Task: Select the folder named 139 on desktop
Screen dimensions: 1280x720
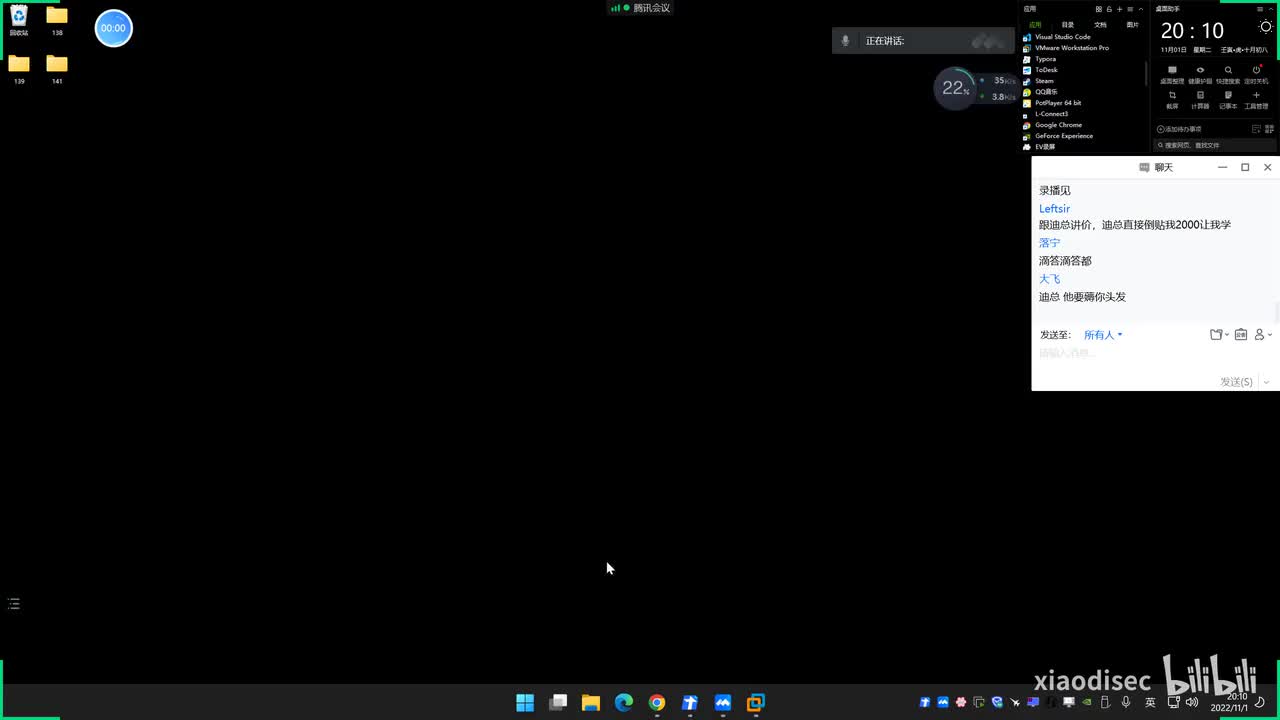Action: 19,68
